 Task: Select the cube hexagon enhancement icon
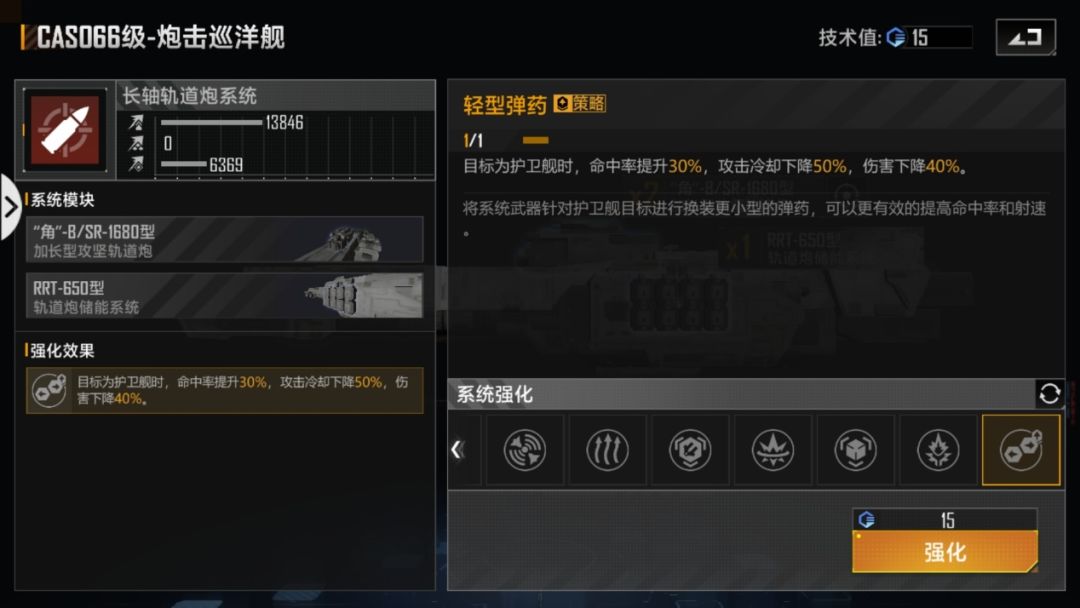[x=855, y=450]
